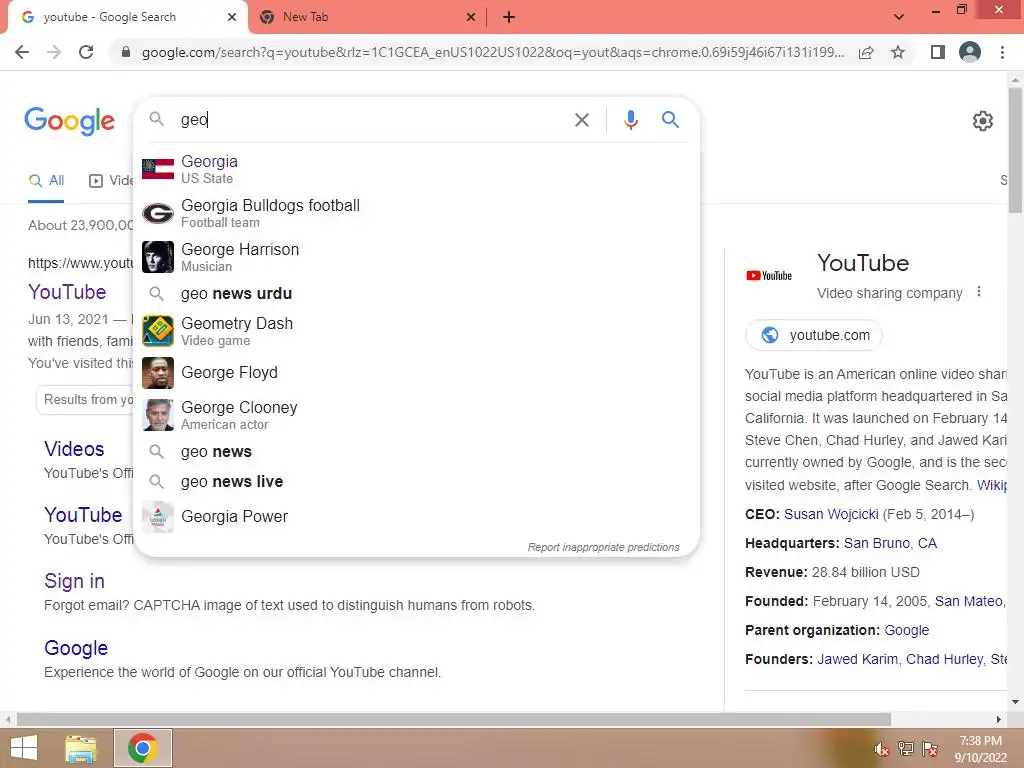The height and width of the screenshot is (768, 1024).
Task: Go to Google homepage logo
Action: (x=69, y=121)
